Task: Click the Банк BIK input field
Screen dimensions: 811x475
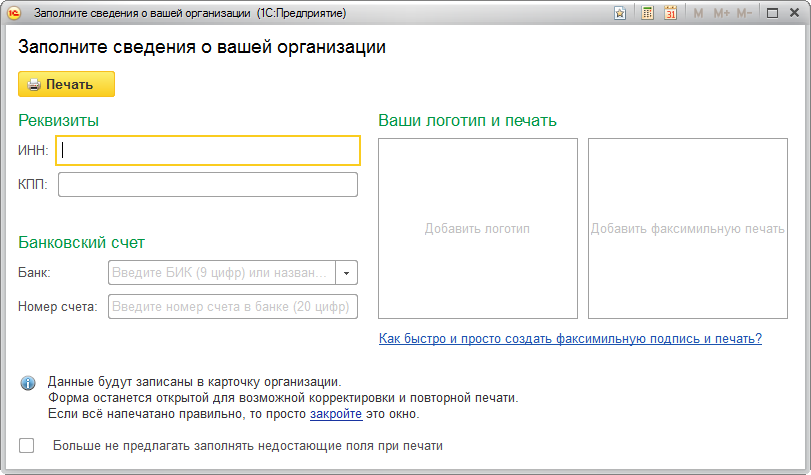Action: 222,273
